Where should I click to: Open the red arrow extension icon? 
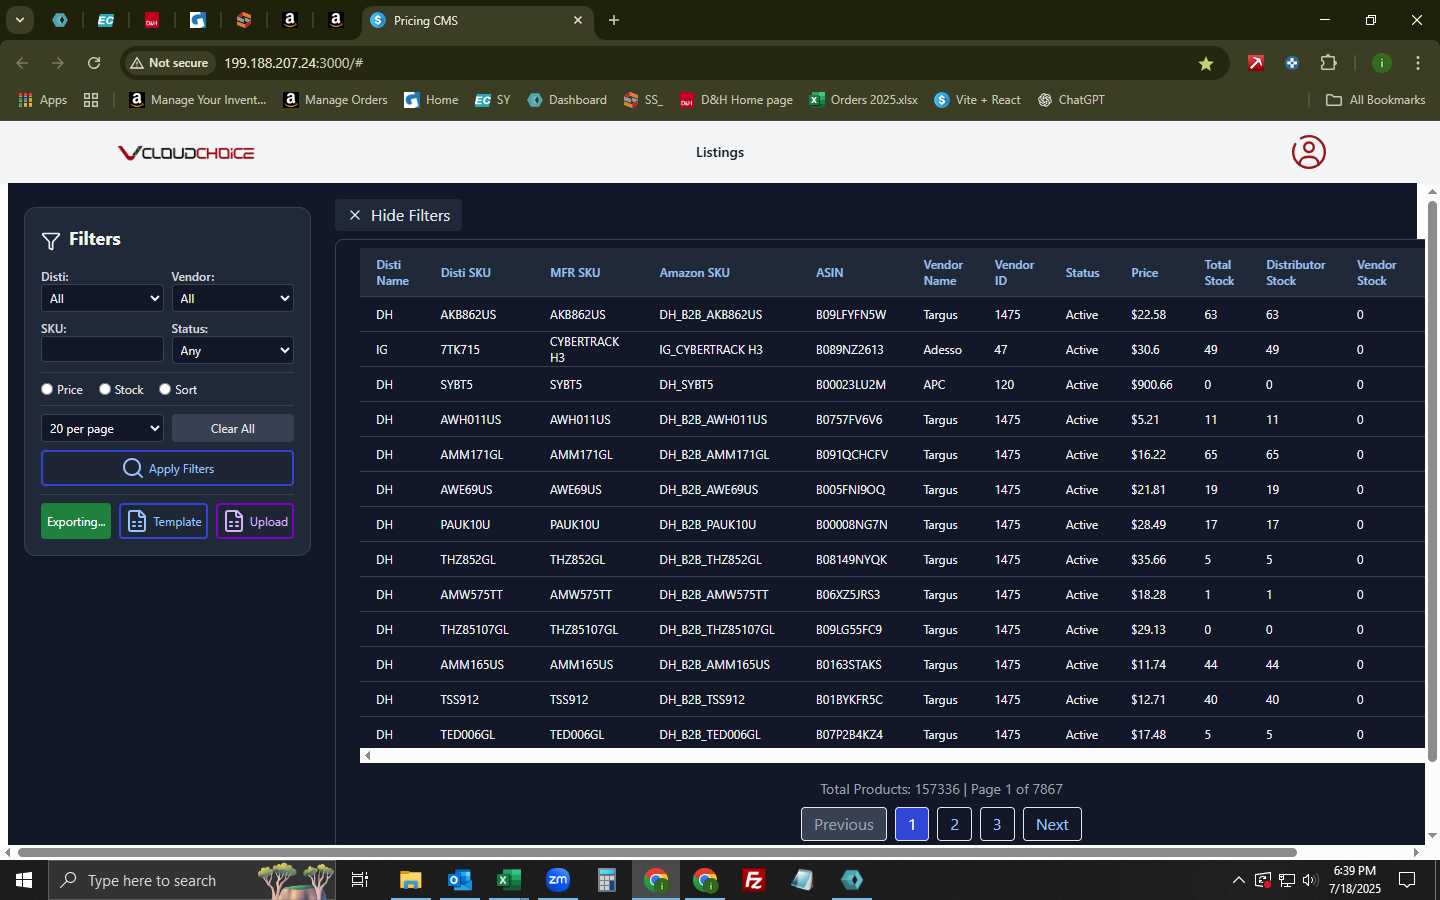coord(1256,63)
